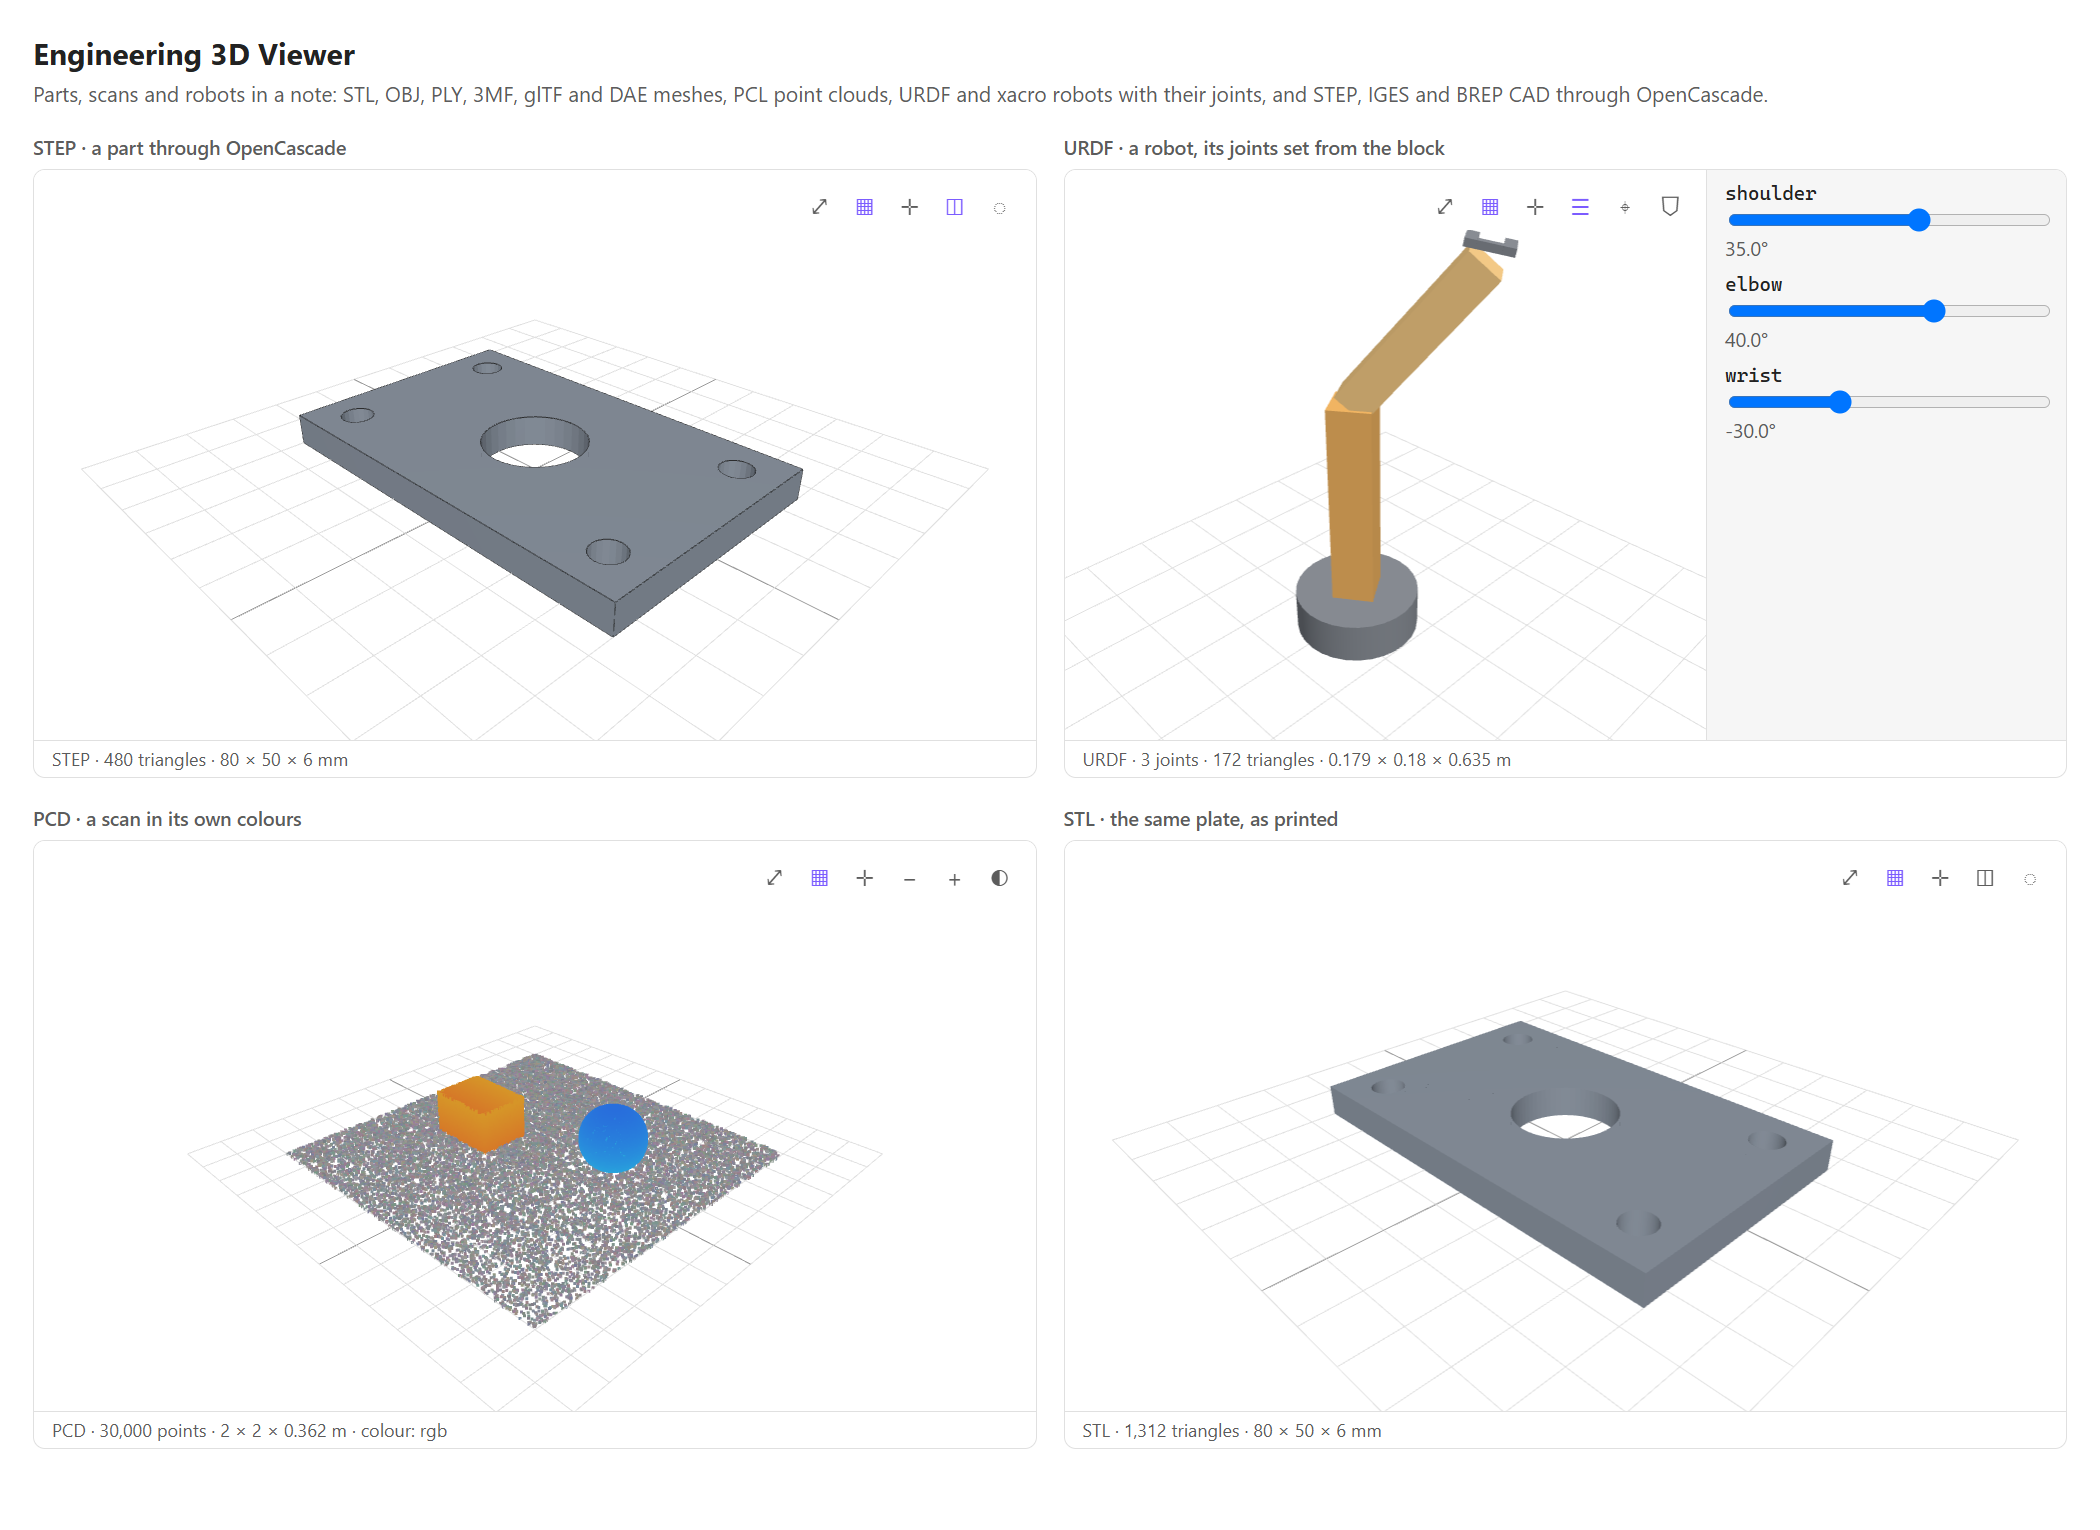Click the shield-shaped collision icon in the URDF viewer

coord(1670,207)
